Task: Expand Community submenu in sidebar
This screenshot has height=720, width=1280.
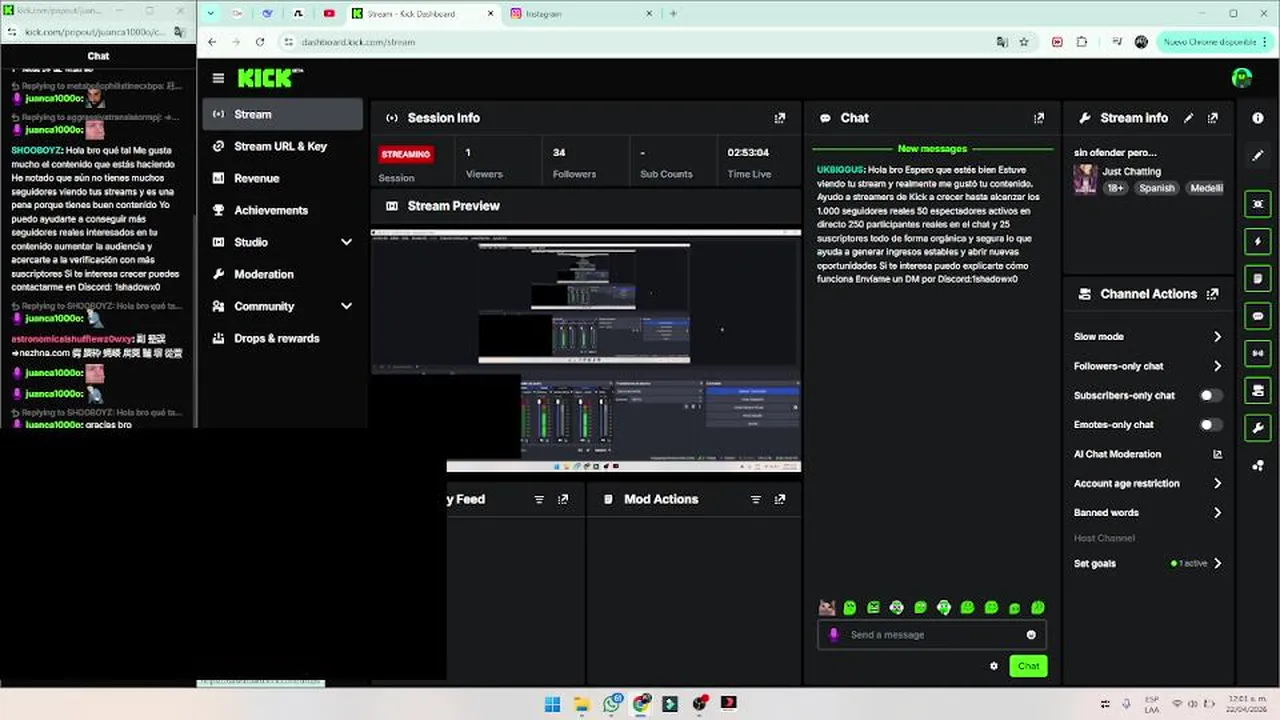Action: pos(346,306)
